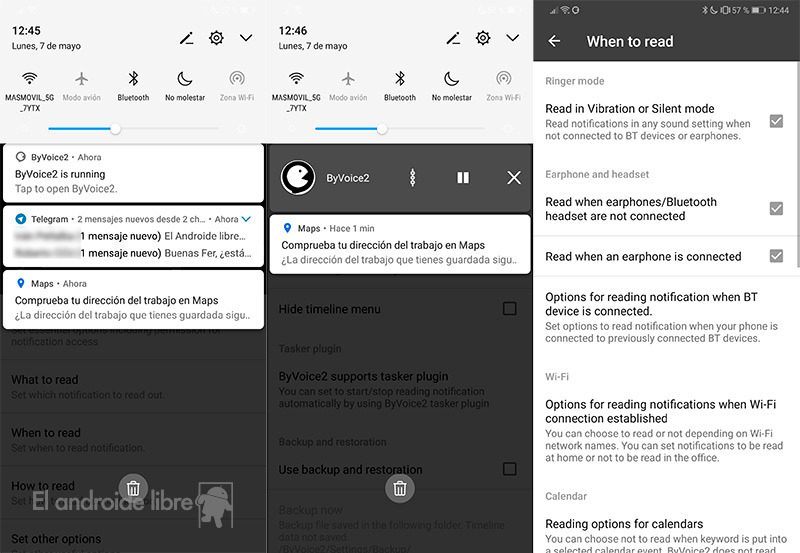The image size is (800, 553).
Task: Go back using the When to read header arrow
Action: coord(555,41)
